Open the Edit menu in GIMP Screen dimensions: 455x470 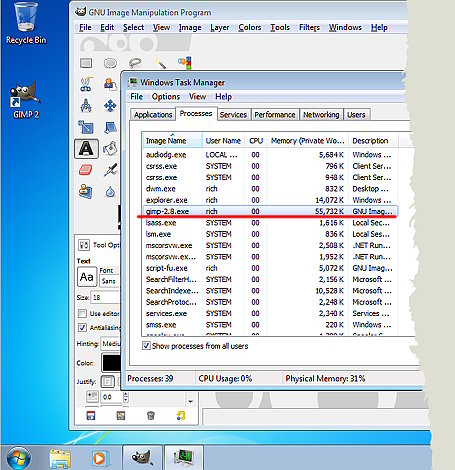(107, 27)
